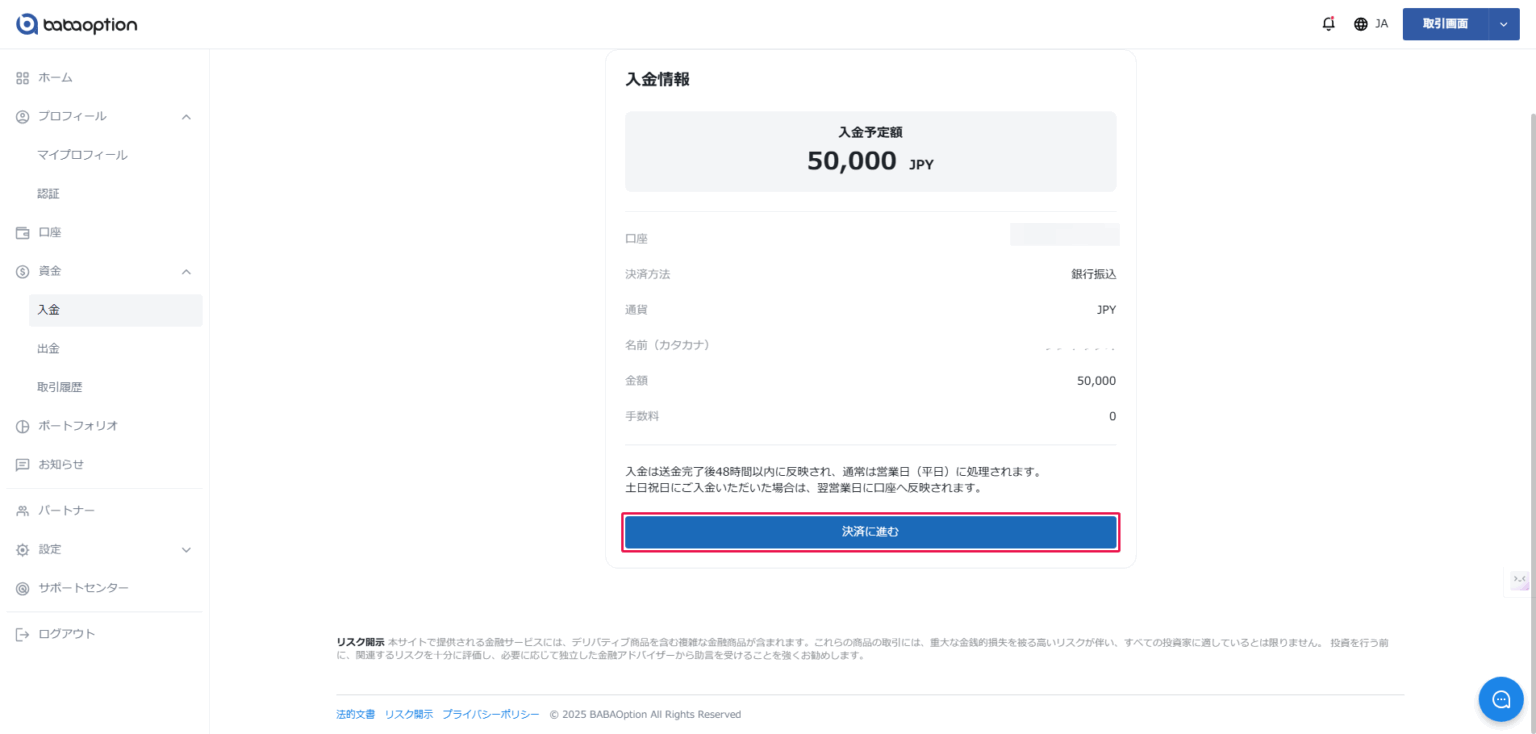
Task: Click the wallet icon for 口座
Action: pos(23,233)
